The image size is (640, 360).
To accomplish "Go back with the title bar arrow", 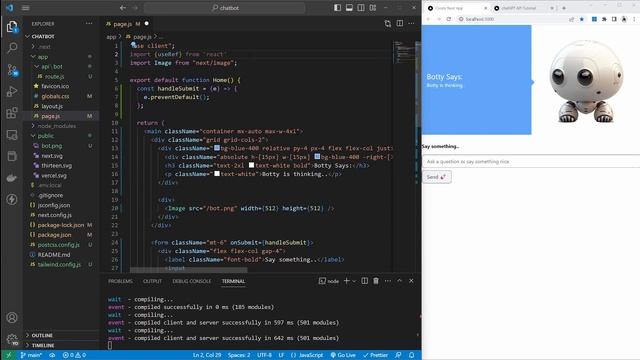I will click(x=122, y=8).
